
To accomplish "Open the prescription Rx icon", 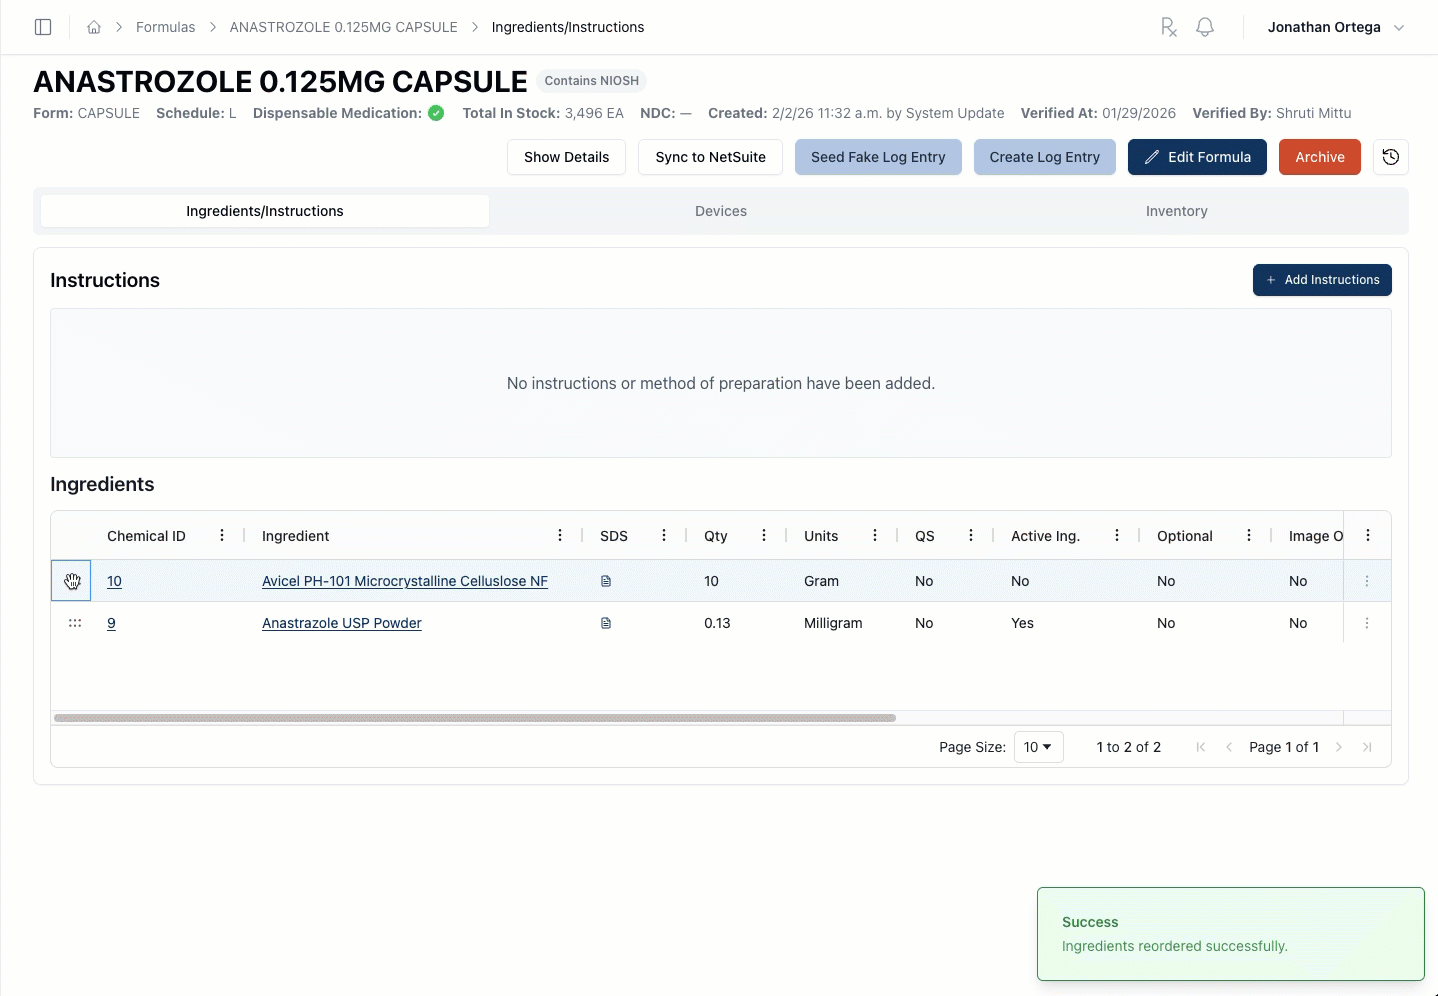I will pos(1168,27).
